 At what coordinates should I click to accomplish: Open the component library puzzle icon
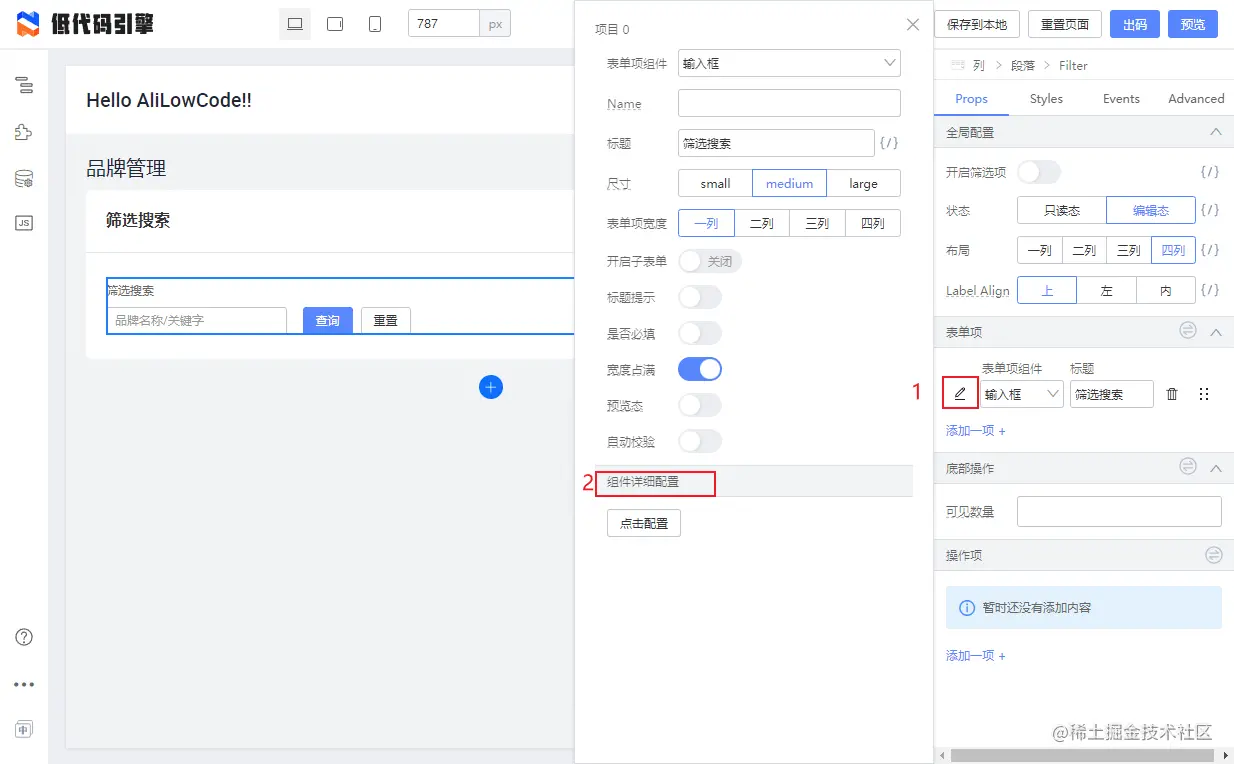(24, 132)
